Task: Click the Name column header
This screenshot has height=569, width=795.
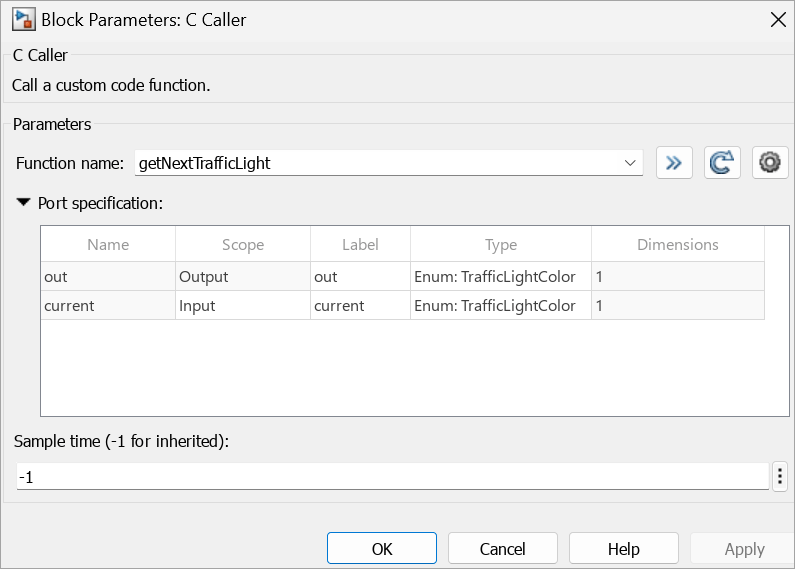Action: coord(108,245)
